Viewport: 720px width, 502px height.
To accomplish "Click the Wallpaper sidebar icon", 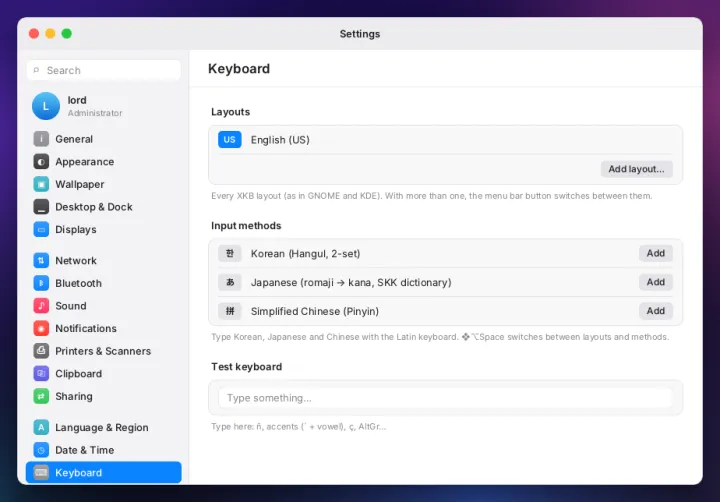I will point(41,184).
